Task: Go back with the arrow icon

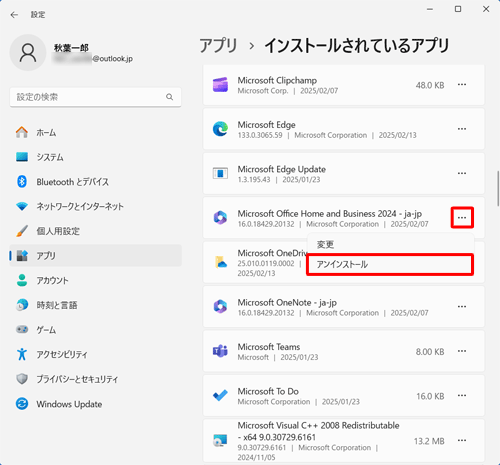Action: click(14, 15)
